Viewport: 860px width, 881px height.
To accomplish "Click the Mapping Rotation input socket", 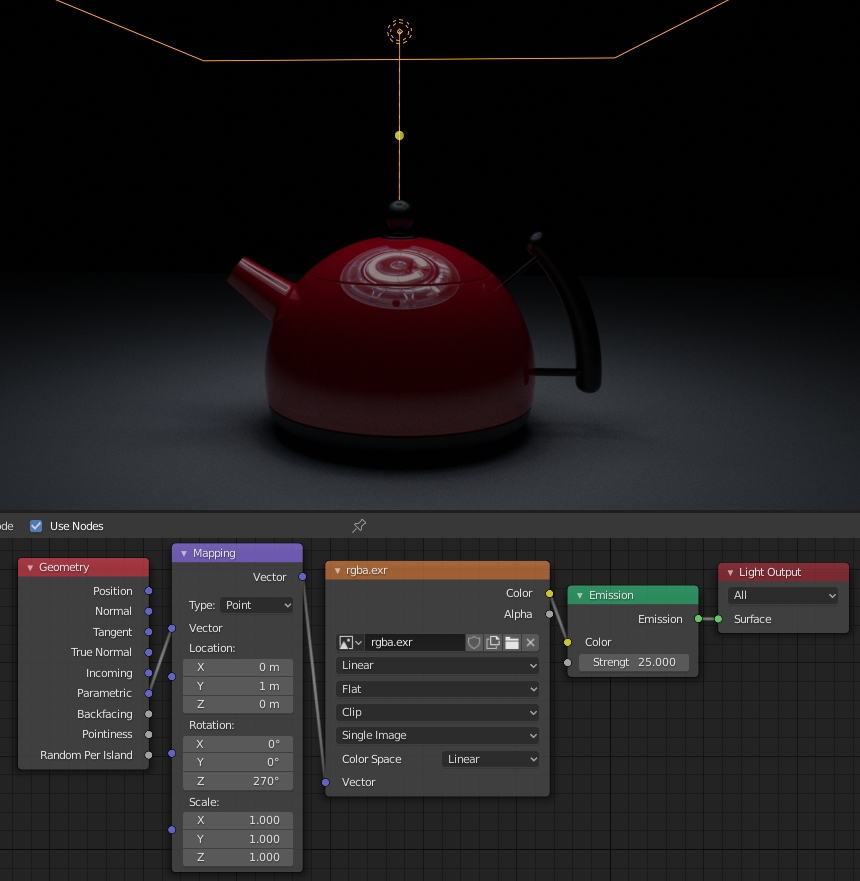I will point(172,753).
